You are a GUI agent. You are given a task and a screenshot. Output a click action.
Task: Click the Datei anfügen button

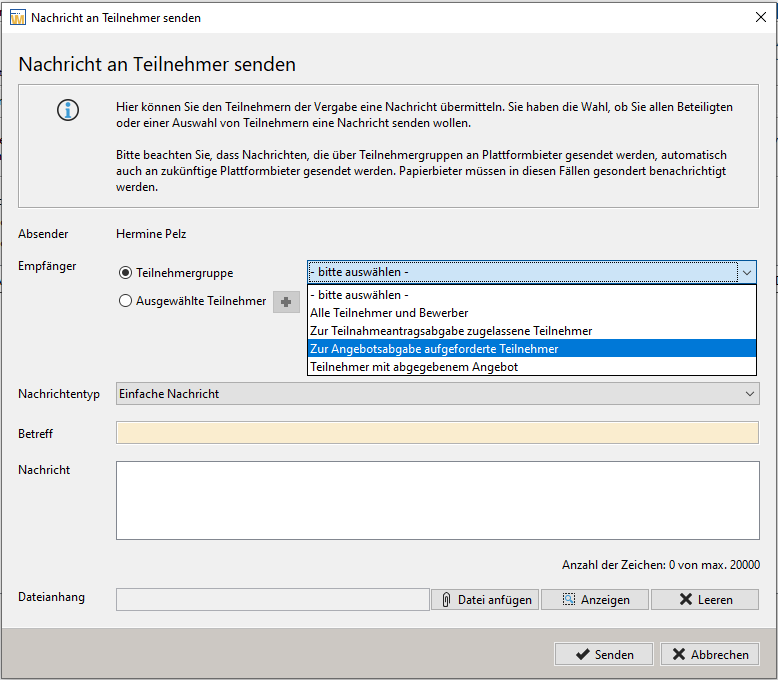point(485,600)
